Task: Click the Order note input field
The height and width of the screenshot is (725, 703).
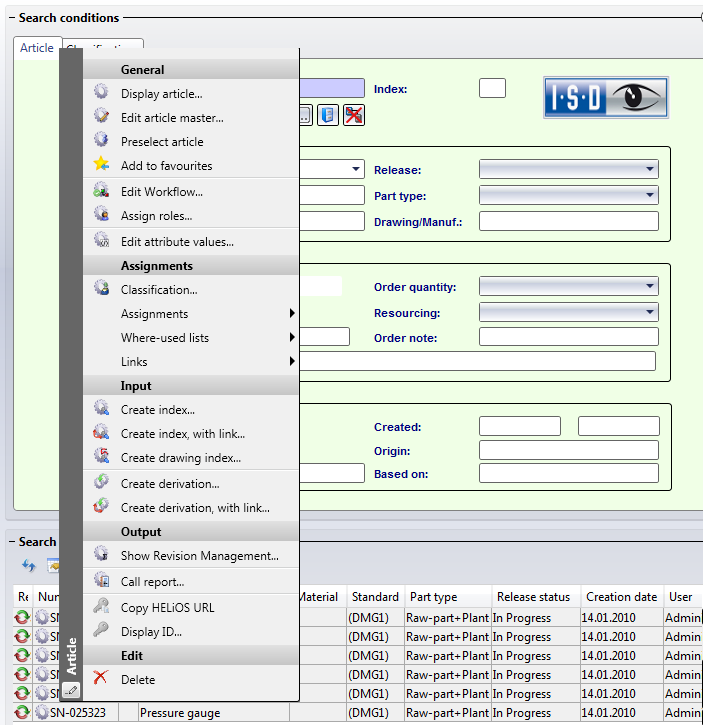Action: [568, 337]
